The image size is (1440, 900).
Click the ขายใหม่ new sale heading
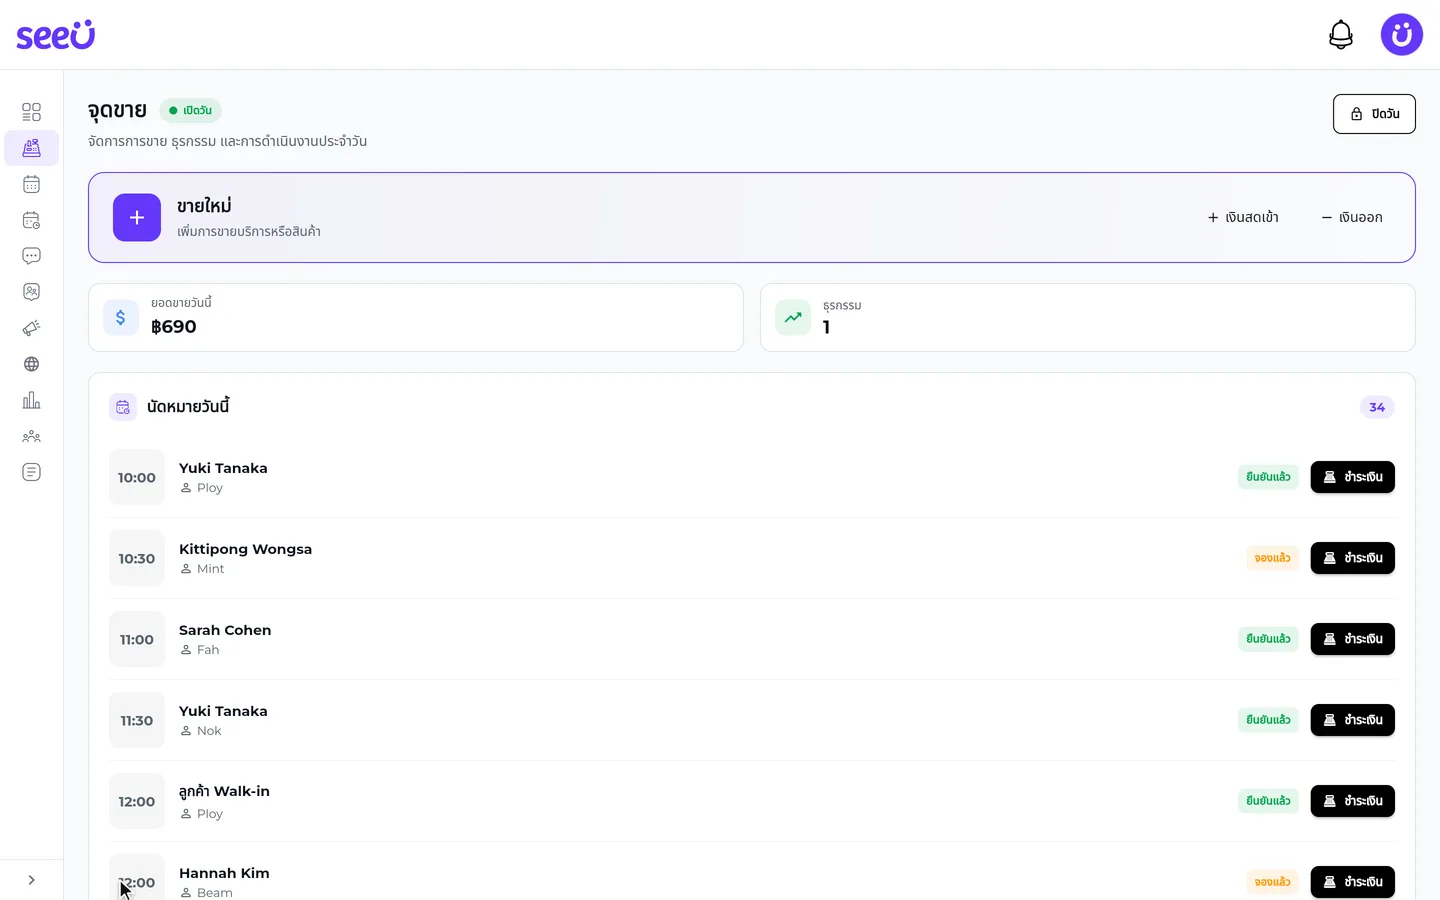[204, 206]
